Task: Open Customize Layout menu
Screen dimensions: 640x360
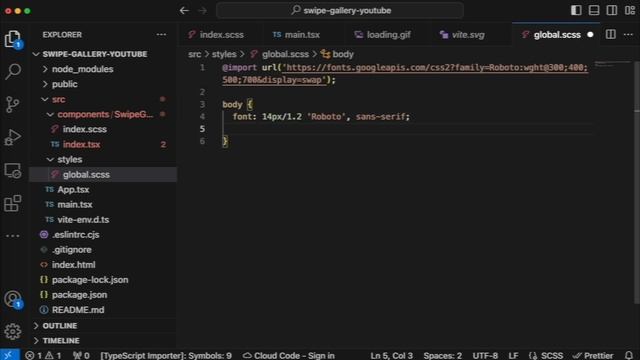Action: tap(630, 10)
